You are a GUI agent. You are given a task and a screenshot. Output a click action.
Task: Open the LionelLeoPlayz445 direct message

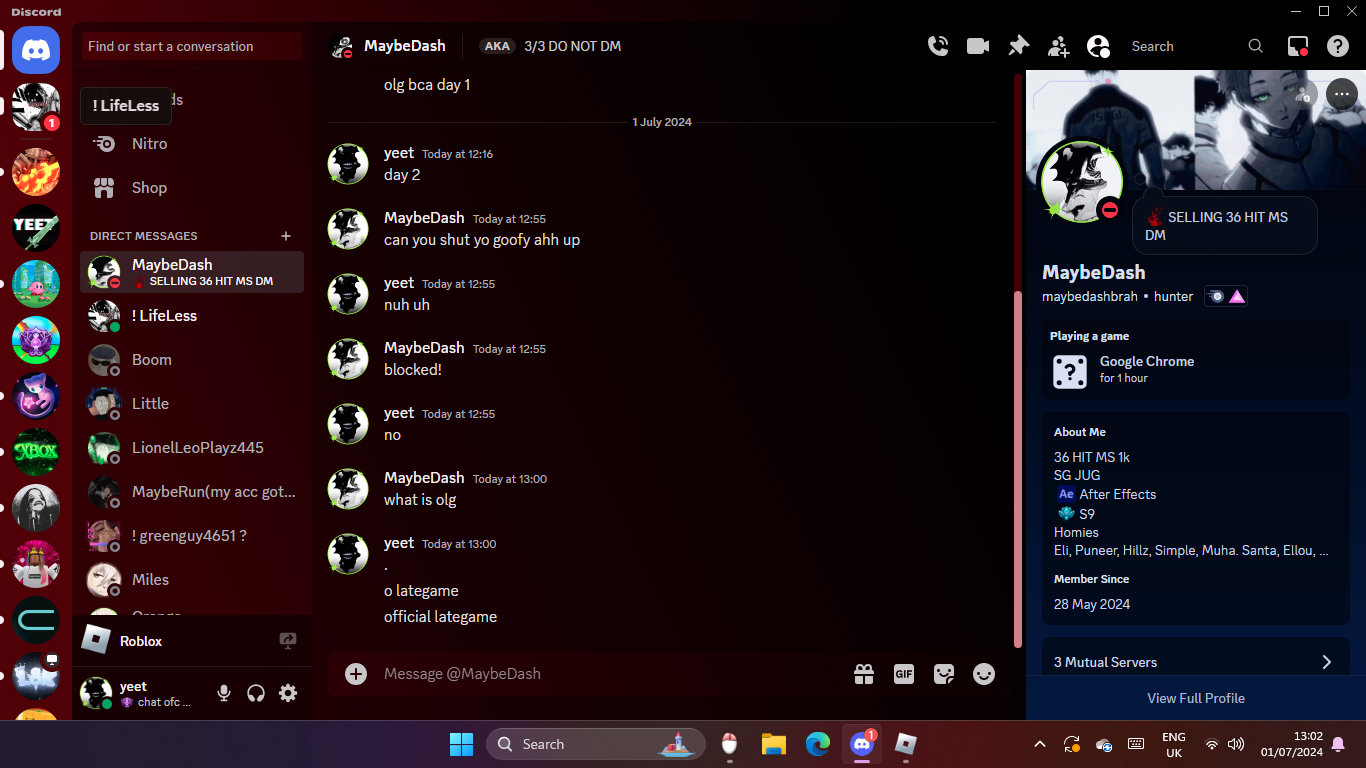point(192,448)
